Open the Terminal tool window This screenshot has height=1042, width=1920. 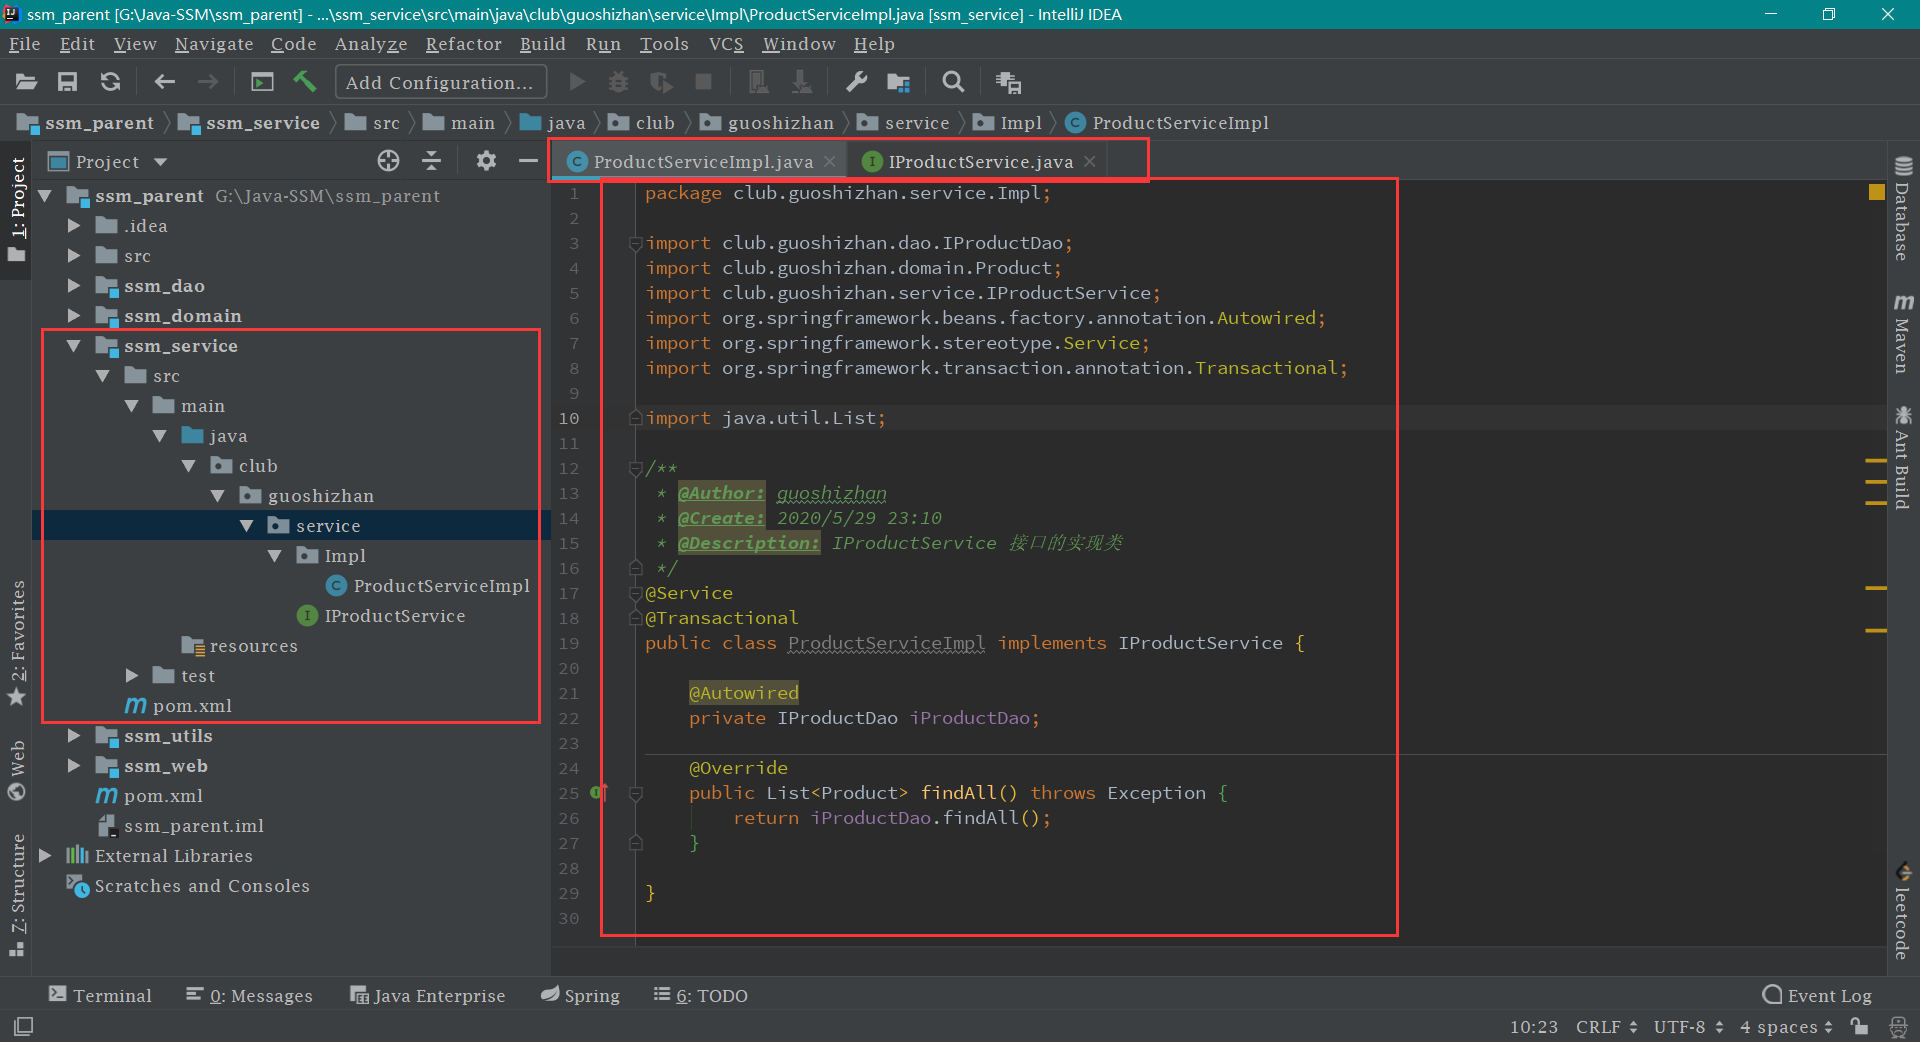pos(101,995)
